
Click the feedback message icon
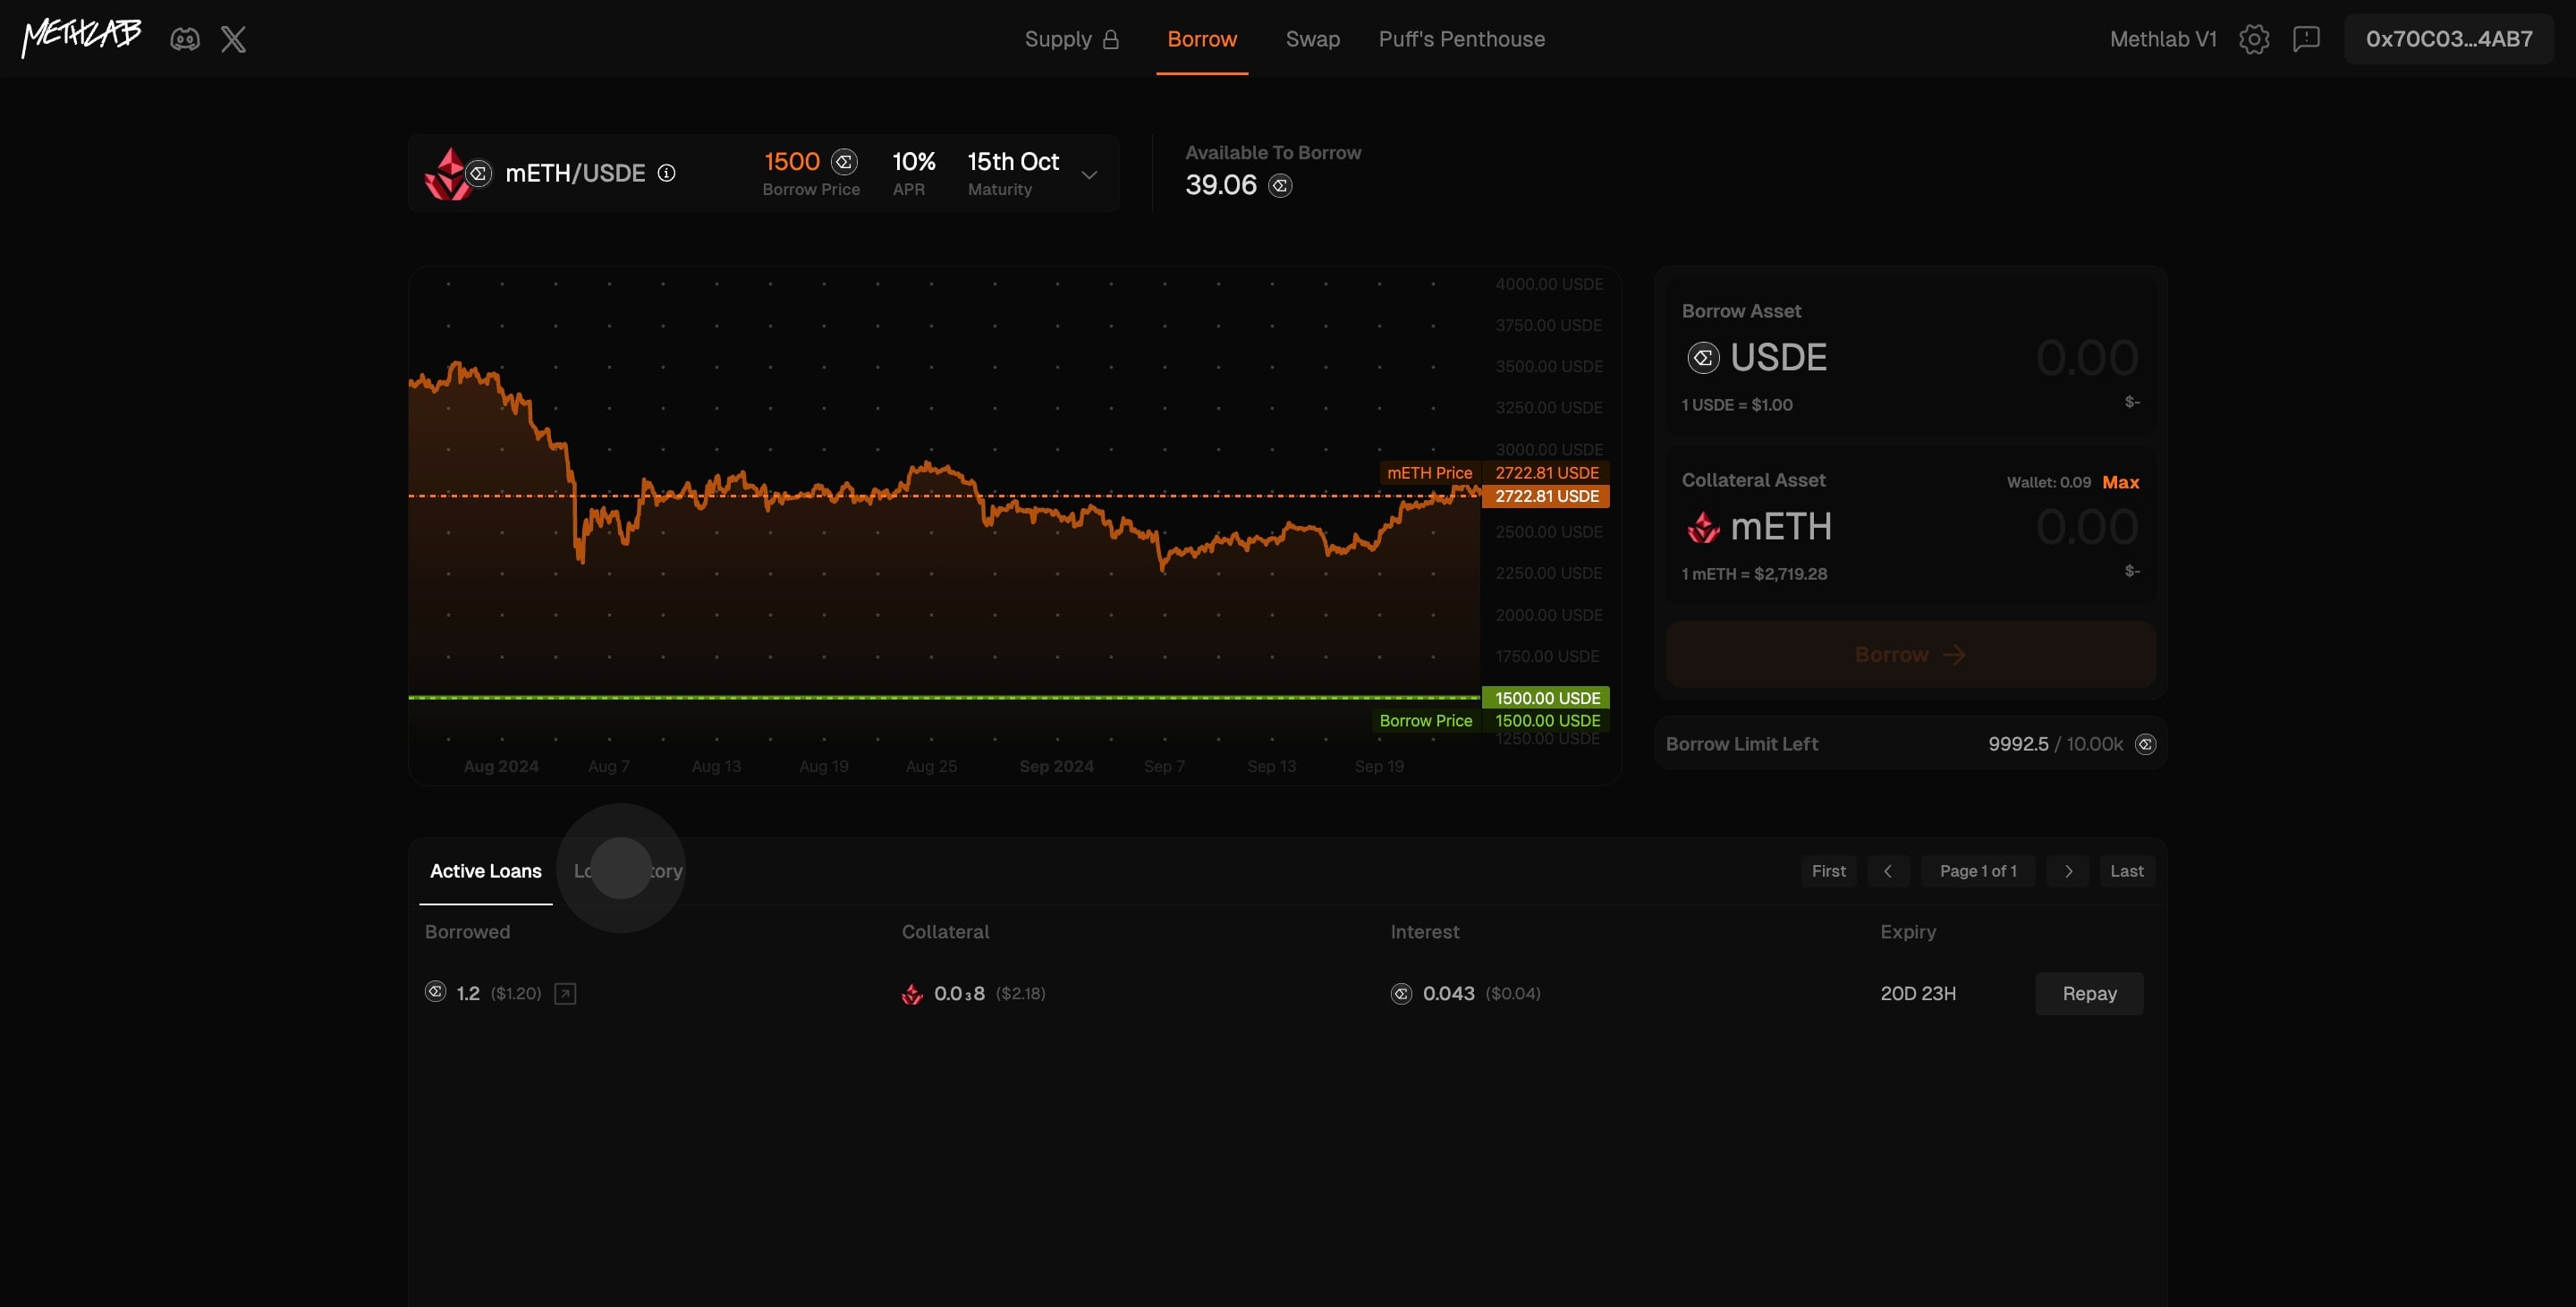[x=2306, y=39]
